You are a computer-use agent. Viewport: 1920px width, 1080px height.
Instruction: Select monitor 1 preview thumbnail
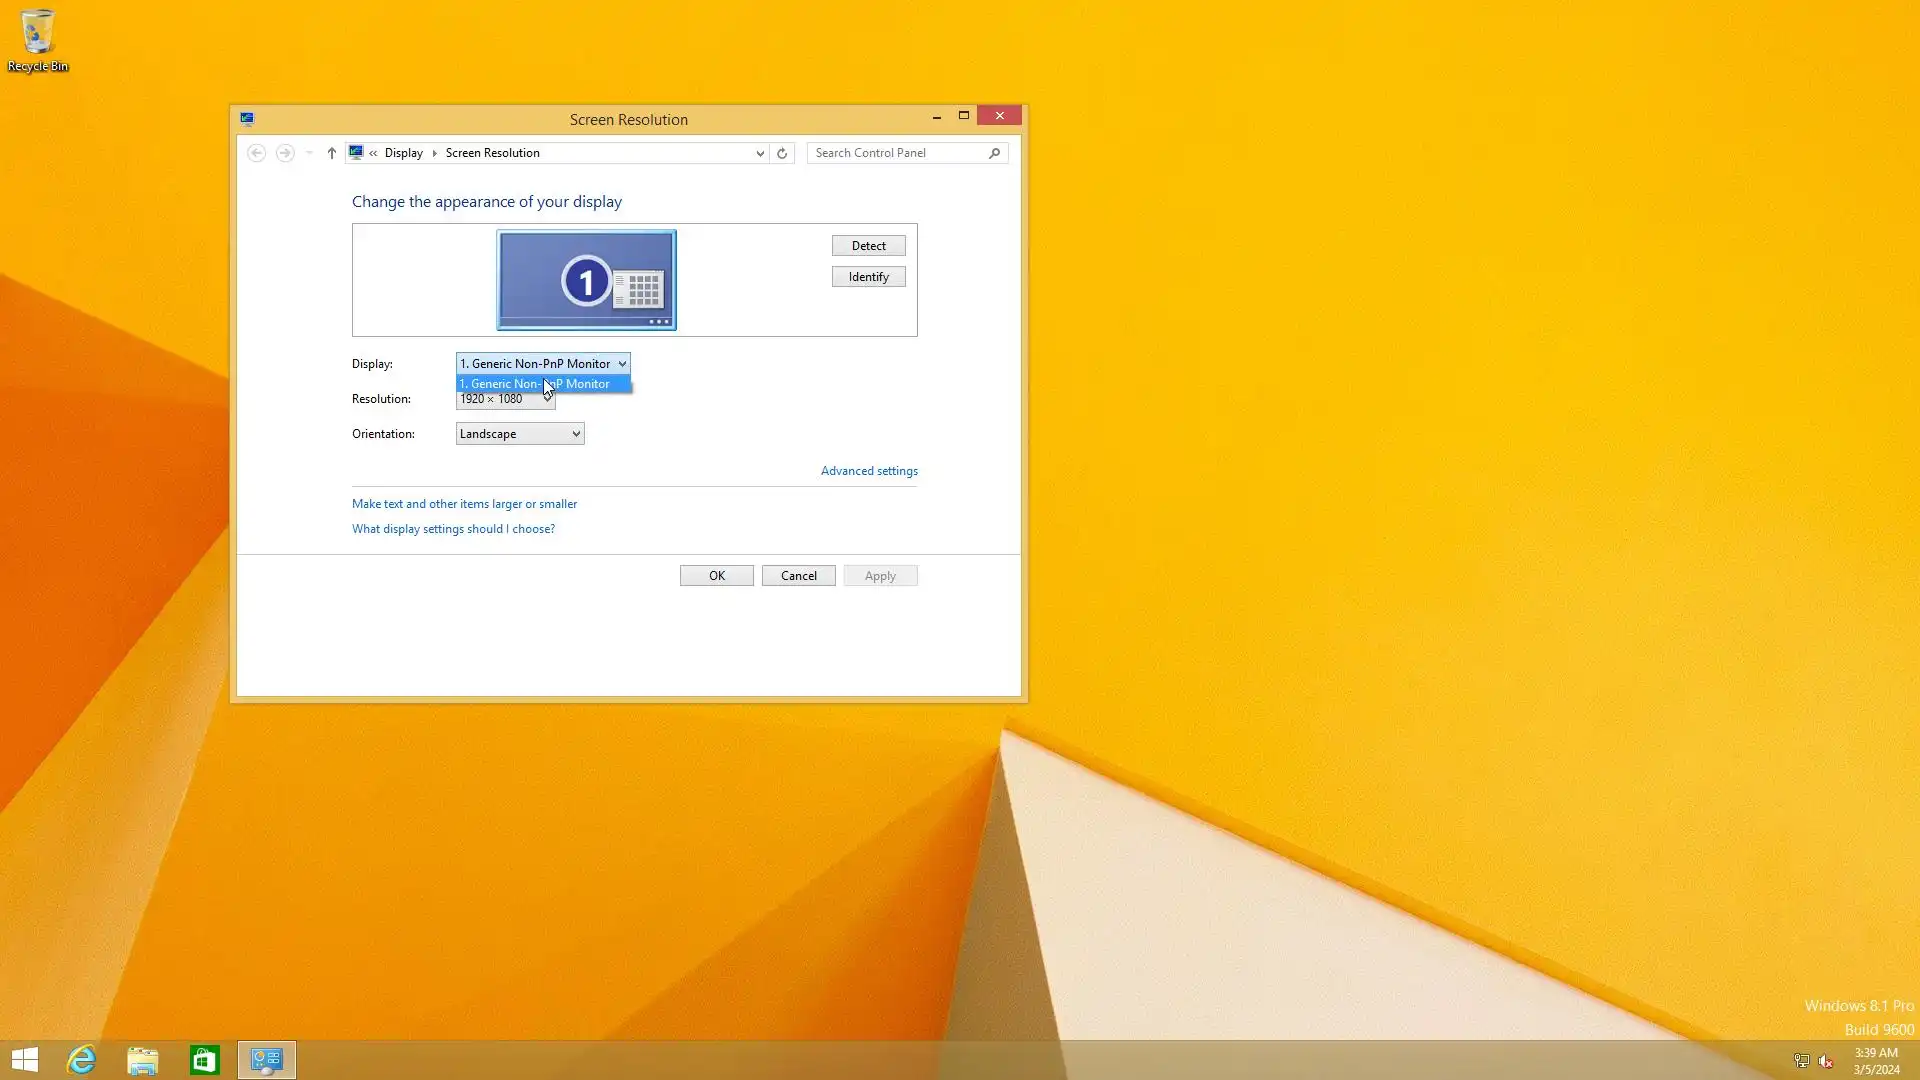(586, 280)
